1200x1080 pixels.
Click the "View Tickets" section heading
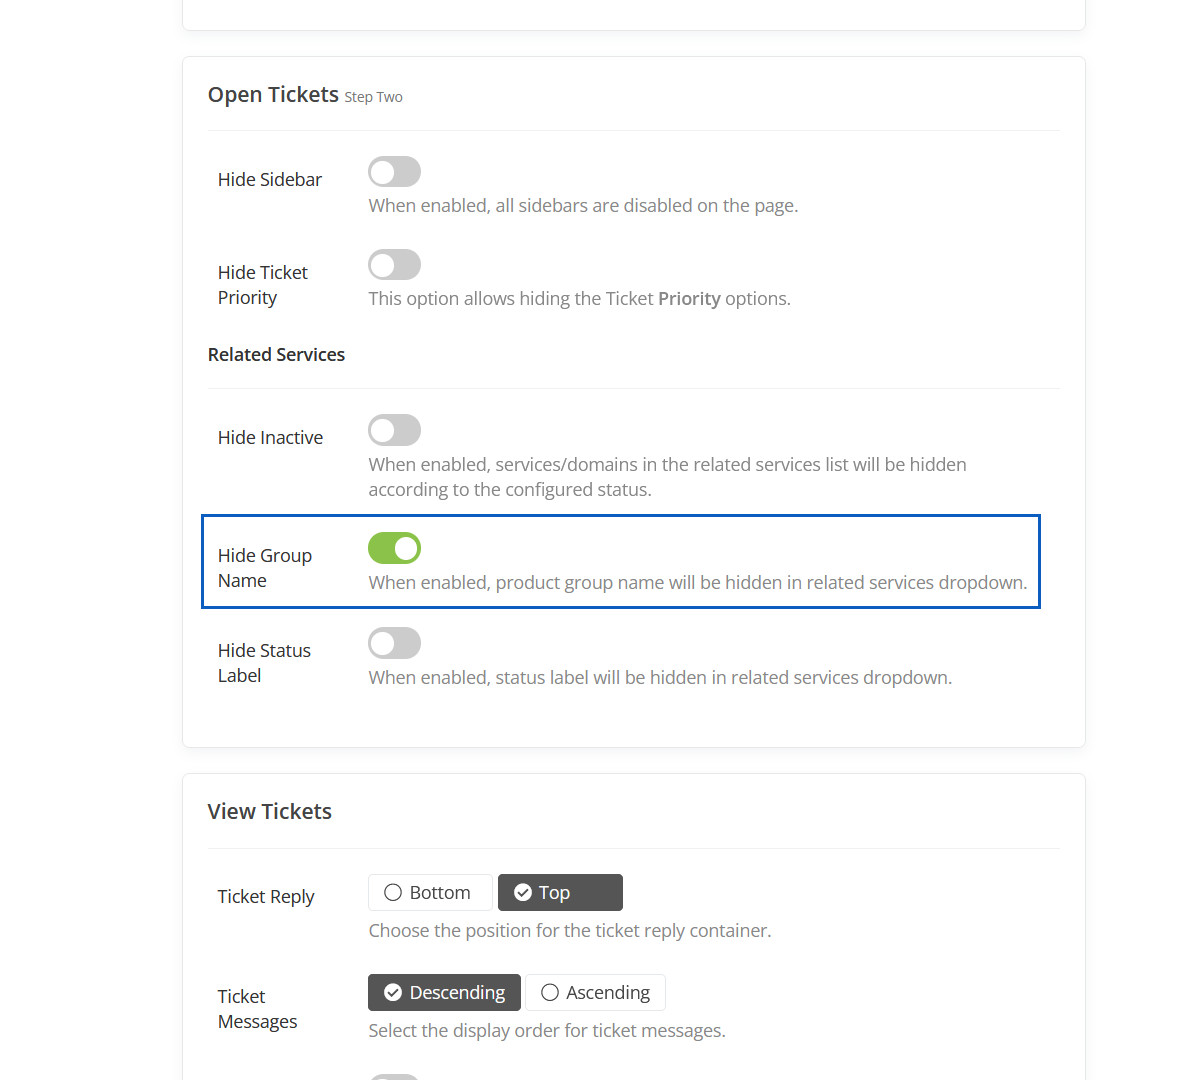269,812
